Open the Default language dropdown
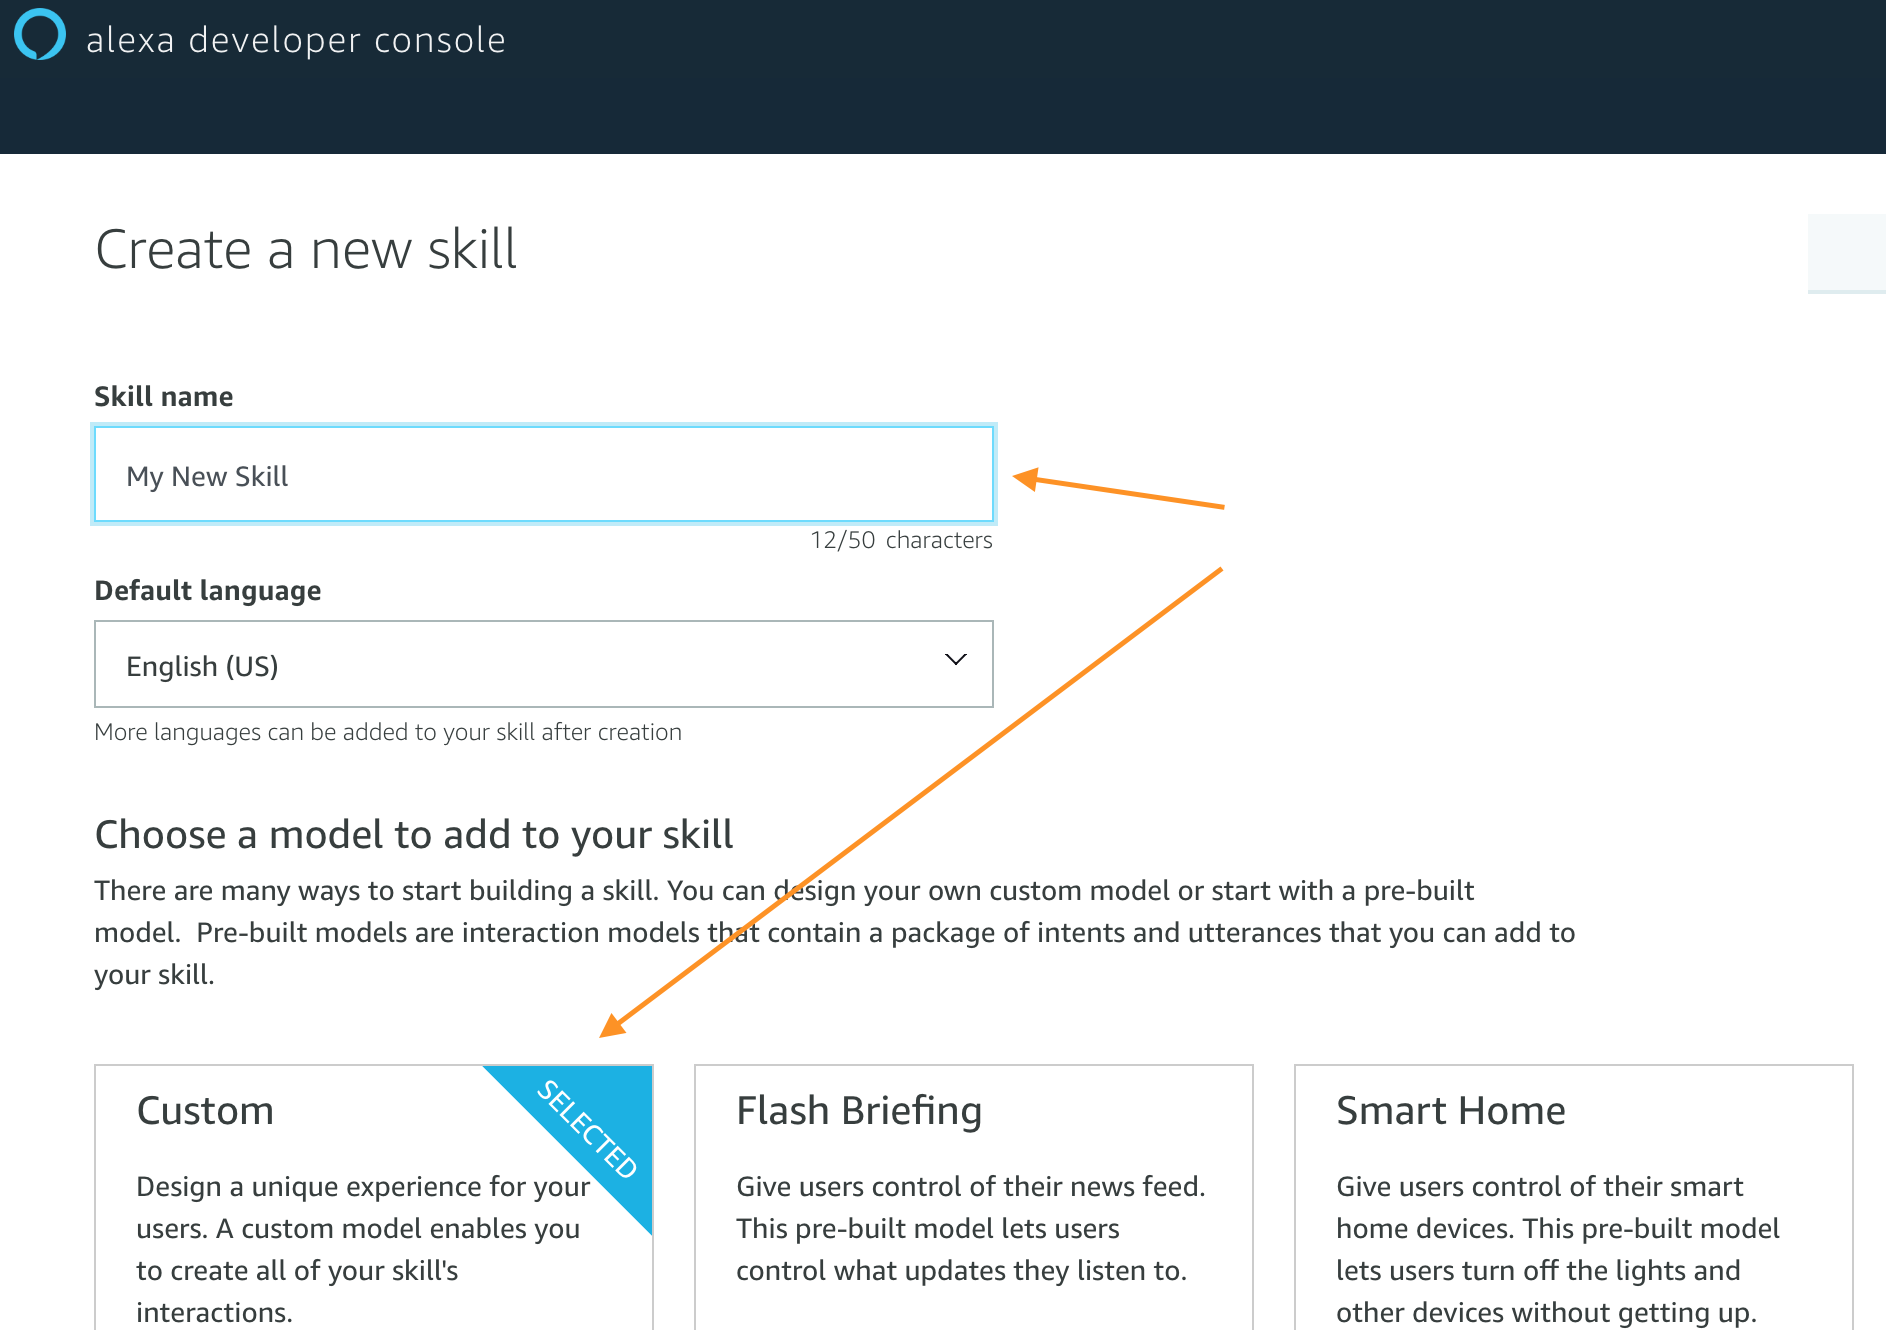 pyautogui.click(x=544, y=664)
